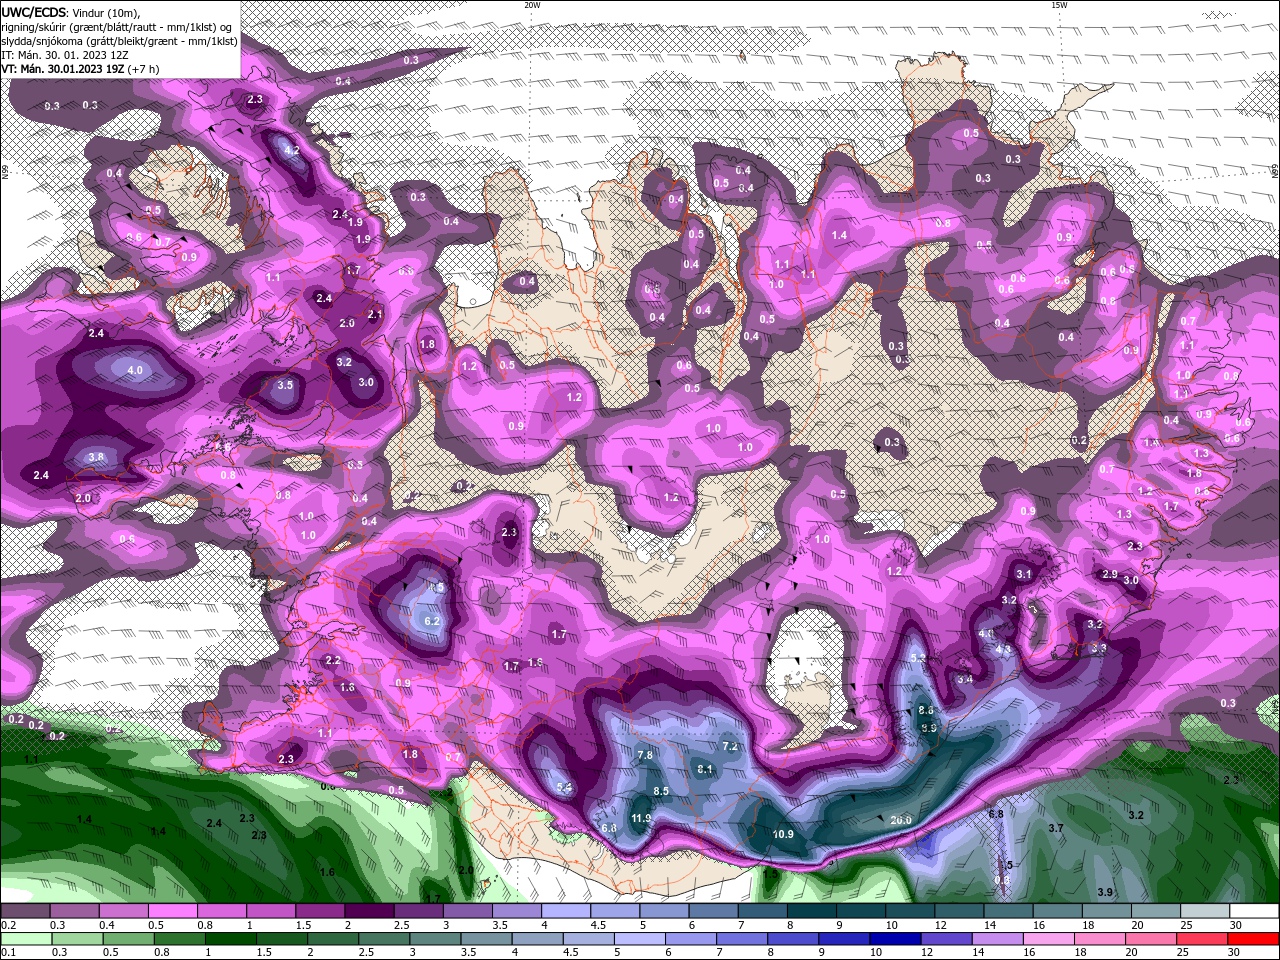The height and width of the screenshot is (960, 1280).
Task: Select the navy blue rain swatch labelled 10
Action: [894, 939]
